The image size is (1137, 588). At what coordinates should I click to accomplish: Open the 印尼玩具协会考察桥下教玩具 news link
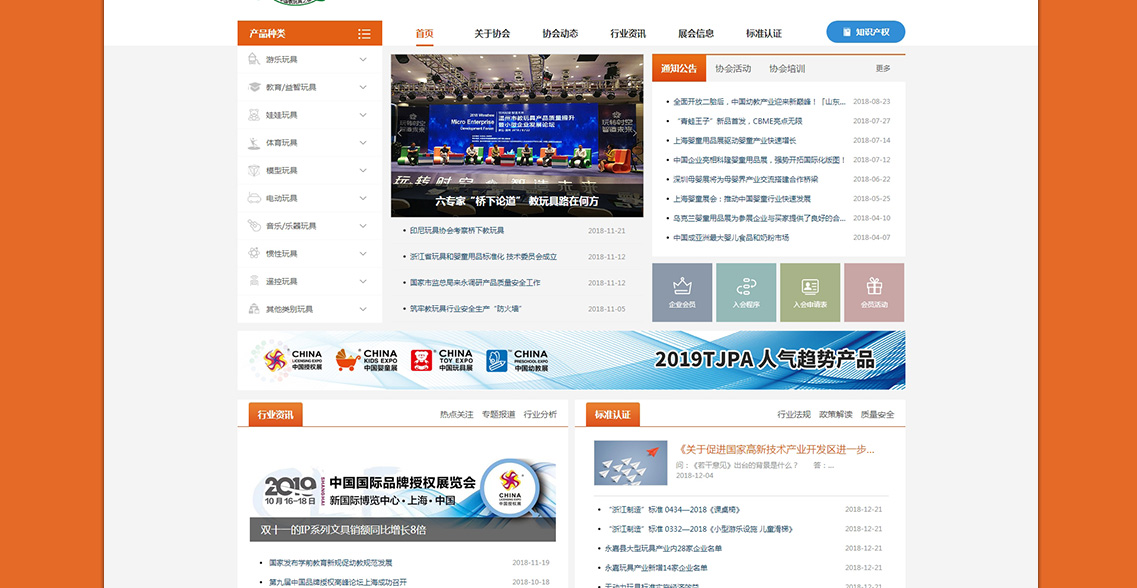[x=457, y=231]
